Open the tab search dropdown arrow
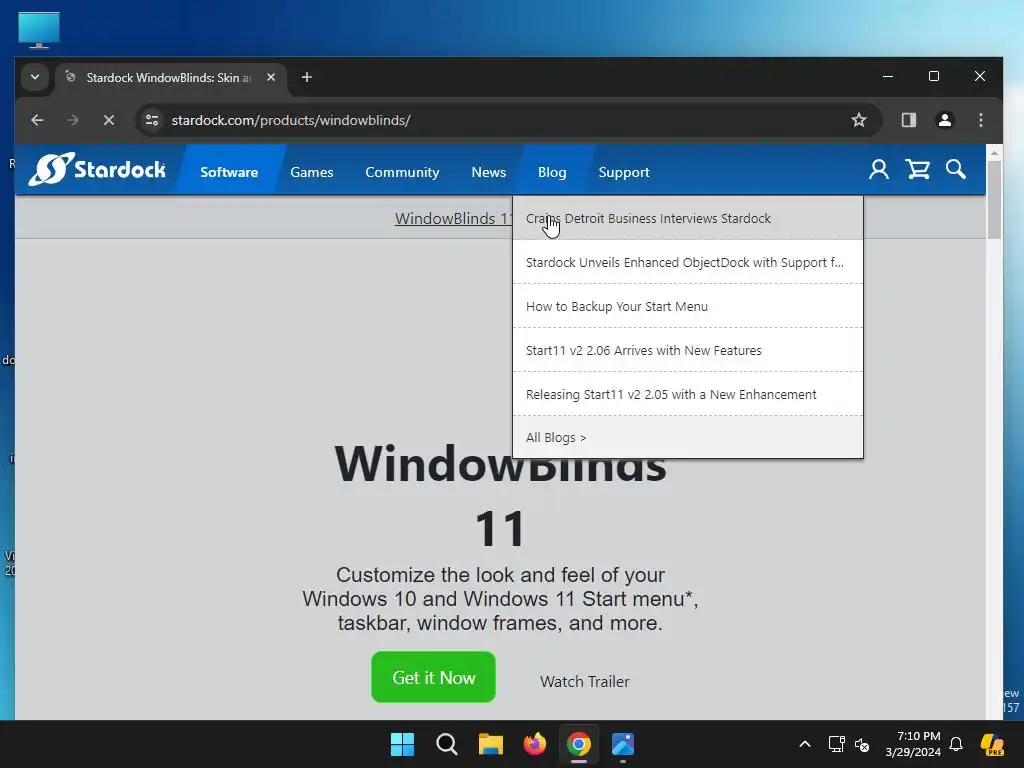Image resolution: width=1024 pixels, height=768 pixels. [x=35, y=77]
